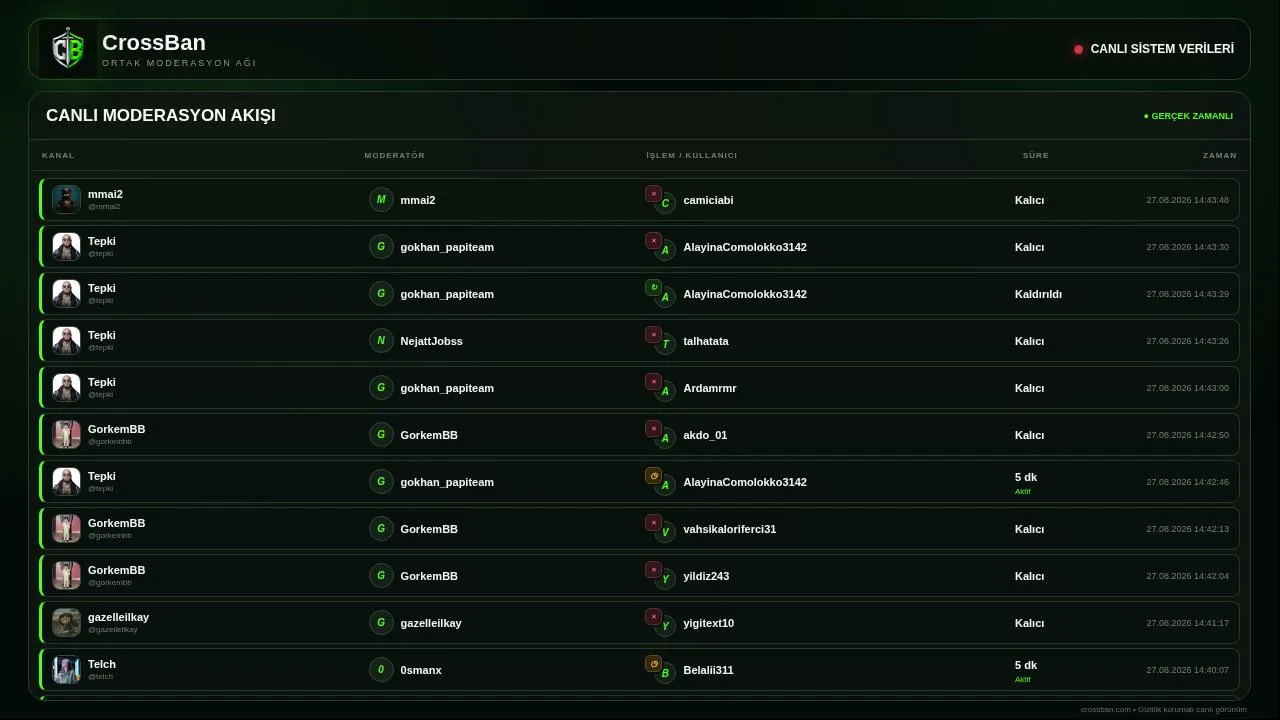Screen dimensions: 1280x720
Task: Select moderator badge N for NejattJobss
Action: (381, 340)
